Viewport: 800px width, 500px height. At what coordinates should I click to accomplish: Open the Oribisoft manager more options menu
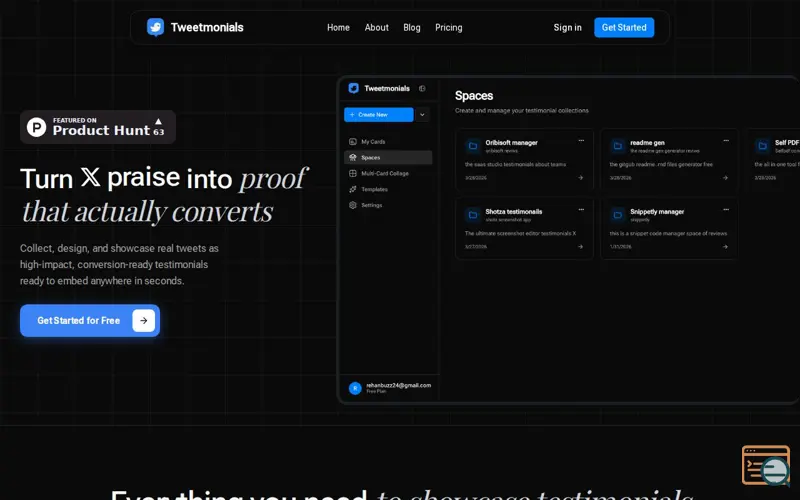581,140
